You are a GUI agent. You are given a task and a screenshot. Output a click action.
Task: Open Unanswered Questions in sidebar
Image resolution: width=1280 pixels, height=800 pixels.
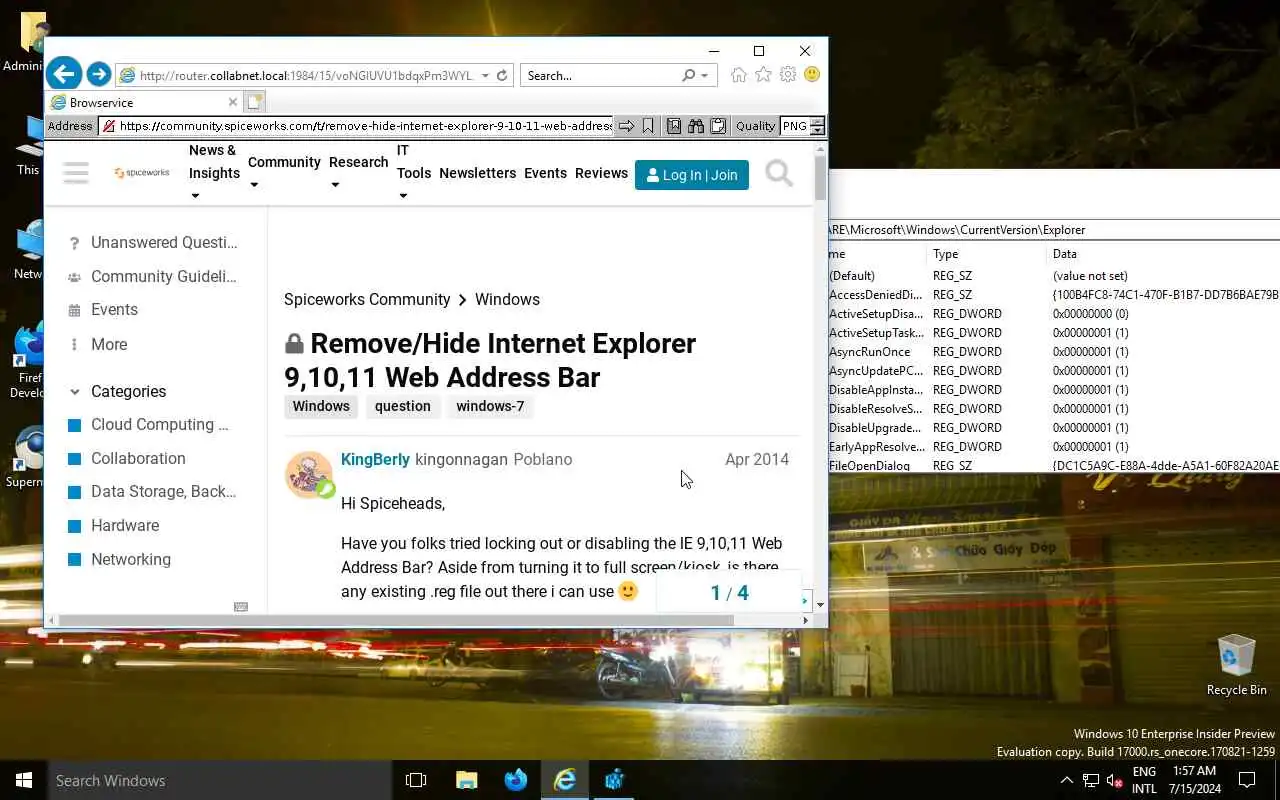click(152, 242)
